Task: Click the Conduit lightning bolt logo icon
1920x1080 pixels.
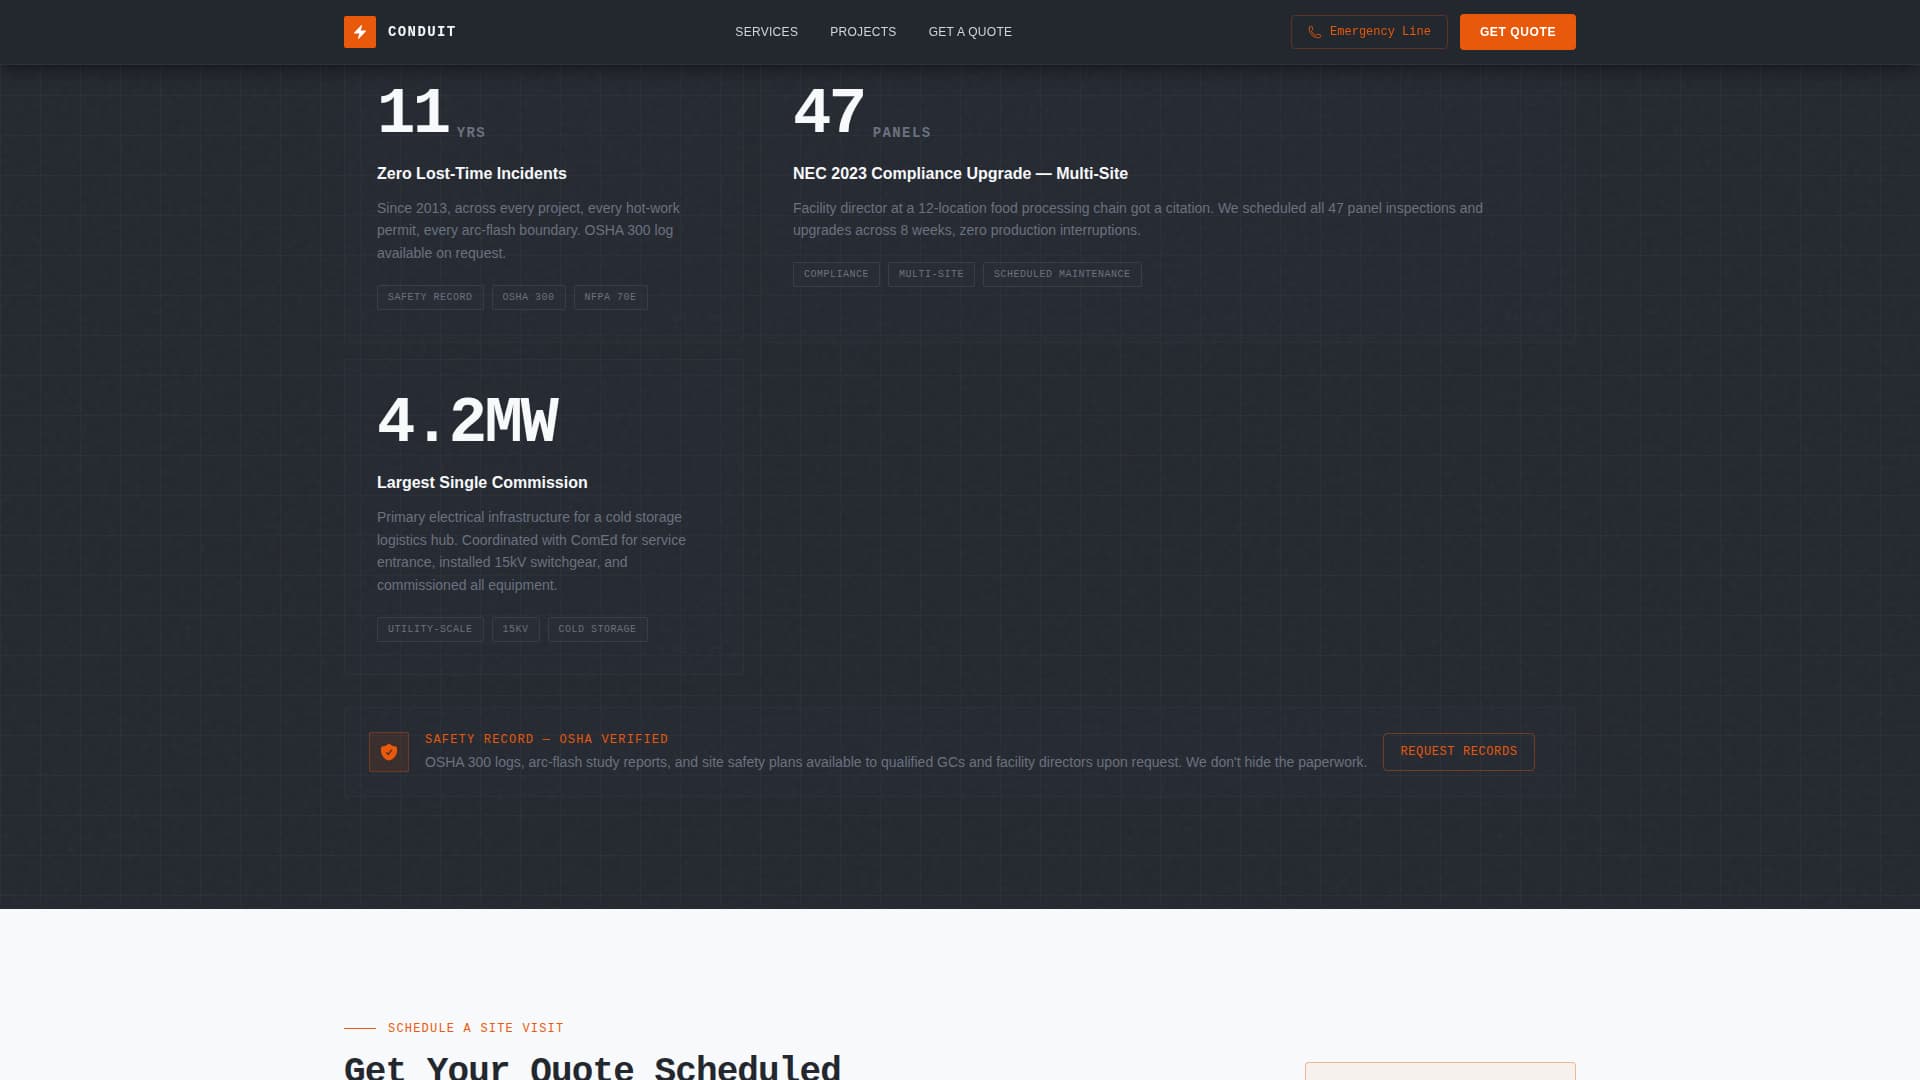Action: coord(360,32)
